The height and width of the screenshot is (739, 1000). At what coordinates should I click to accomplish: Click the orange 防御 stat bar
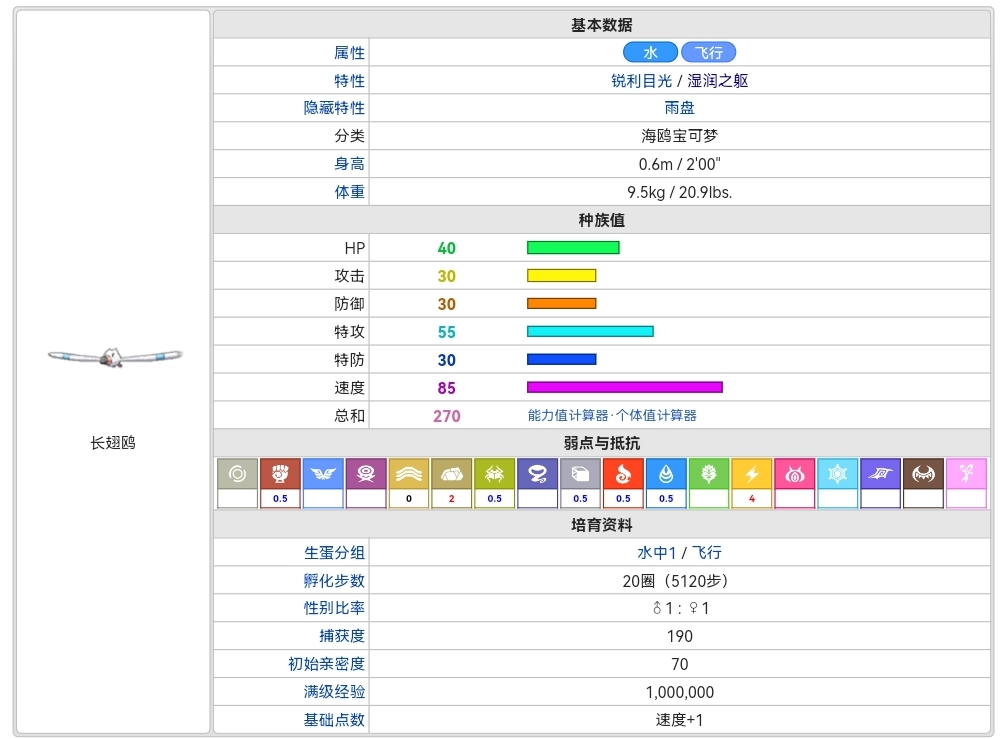pyautogui.click(x=562, y=304)
